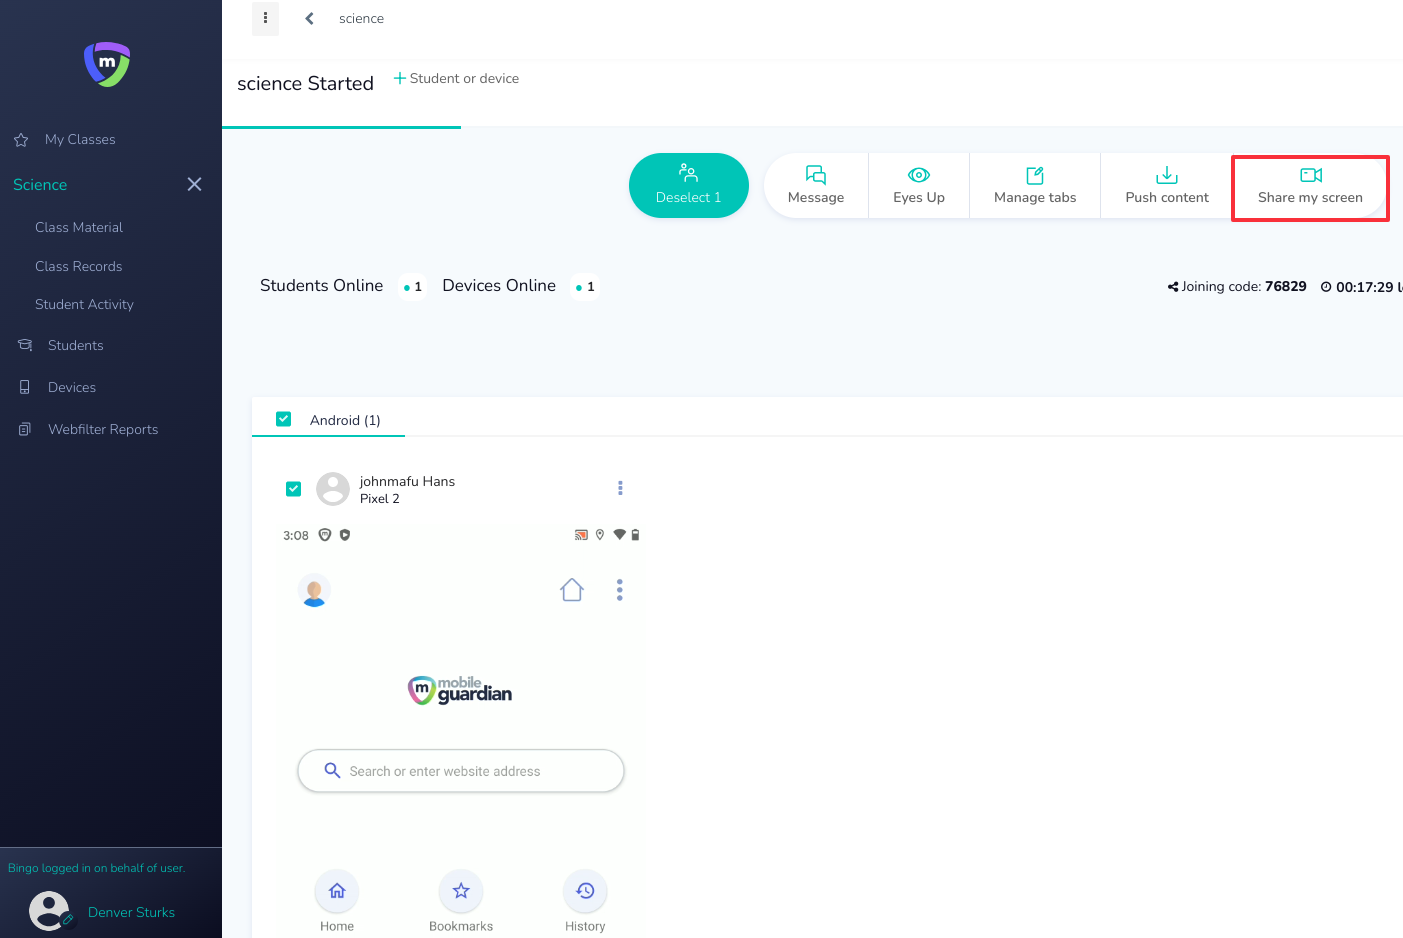Activate Eyes Up for students
The width and height of the screenshot is (1403, 938).
[919, 185]
